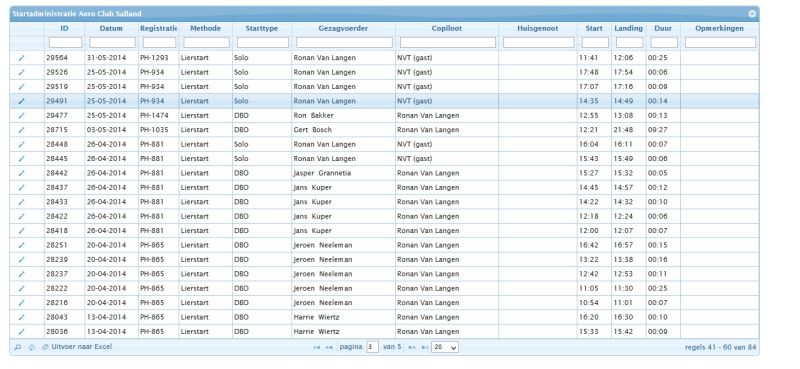Edit row with ID 29526

click(21, 72)
